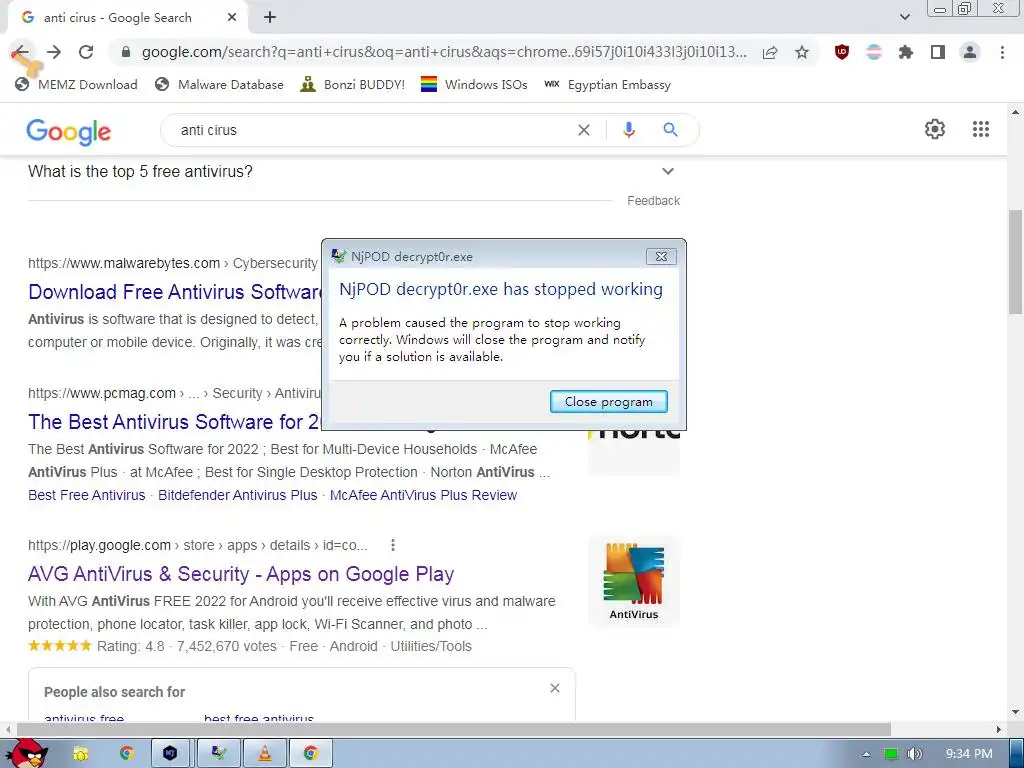1024x768 pixels.
Task: Open the volume control in the tray
Action: 915,754
